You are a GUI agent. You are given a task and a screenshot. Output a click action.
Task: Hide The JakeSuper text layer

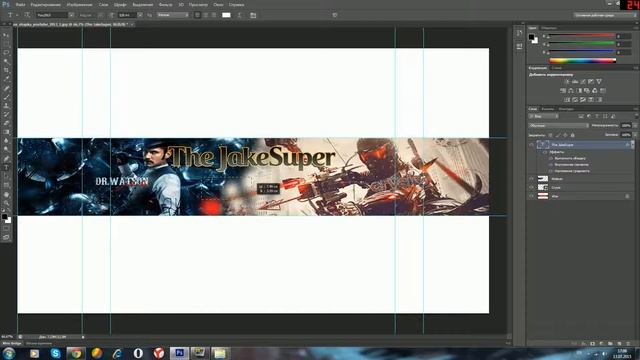click(531, 144)
